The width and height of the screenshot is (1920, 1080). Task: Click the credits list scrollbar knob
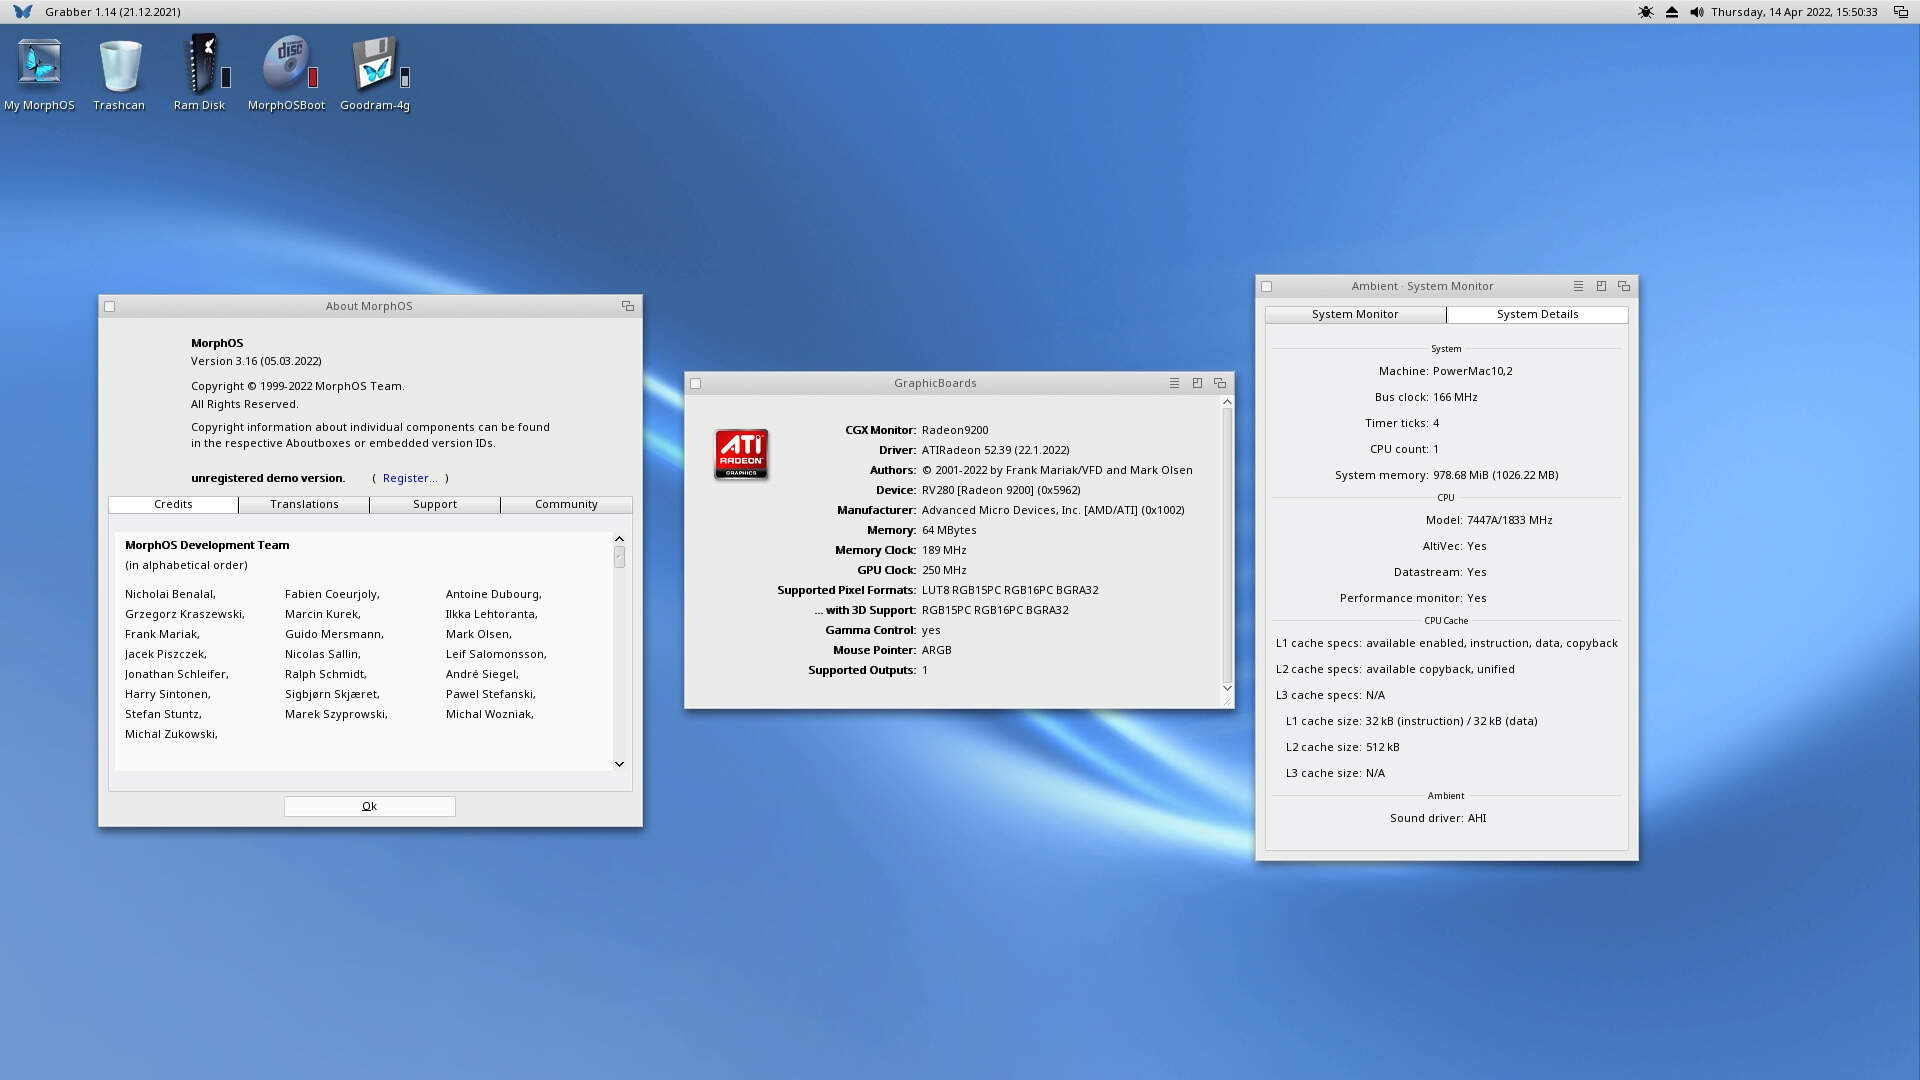[619, 557]
